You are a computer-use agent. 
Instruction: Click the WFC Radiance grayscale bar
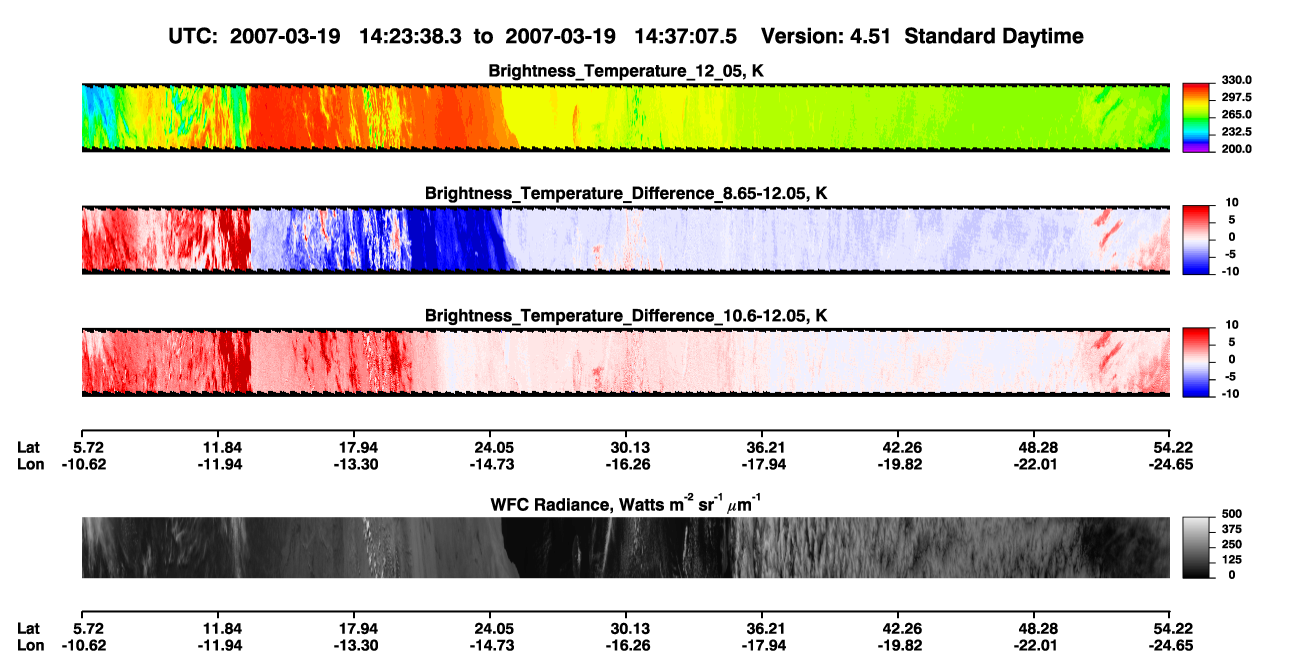coord(1195,548)
